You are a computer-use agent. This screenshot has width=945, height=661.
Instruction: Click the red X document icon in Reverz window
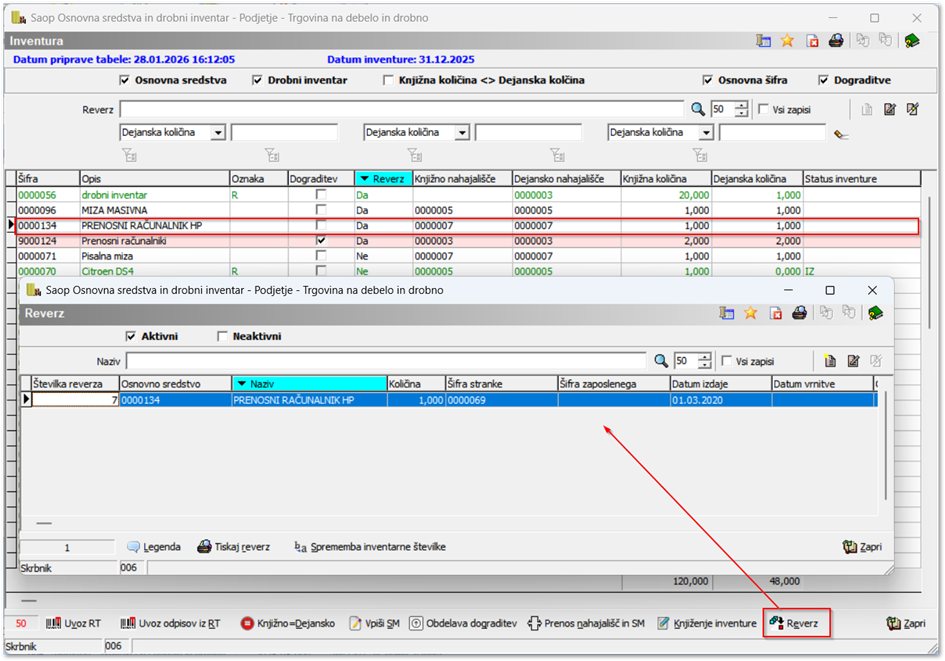pos(776,313)
